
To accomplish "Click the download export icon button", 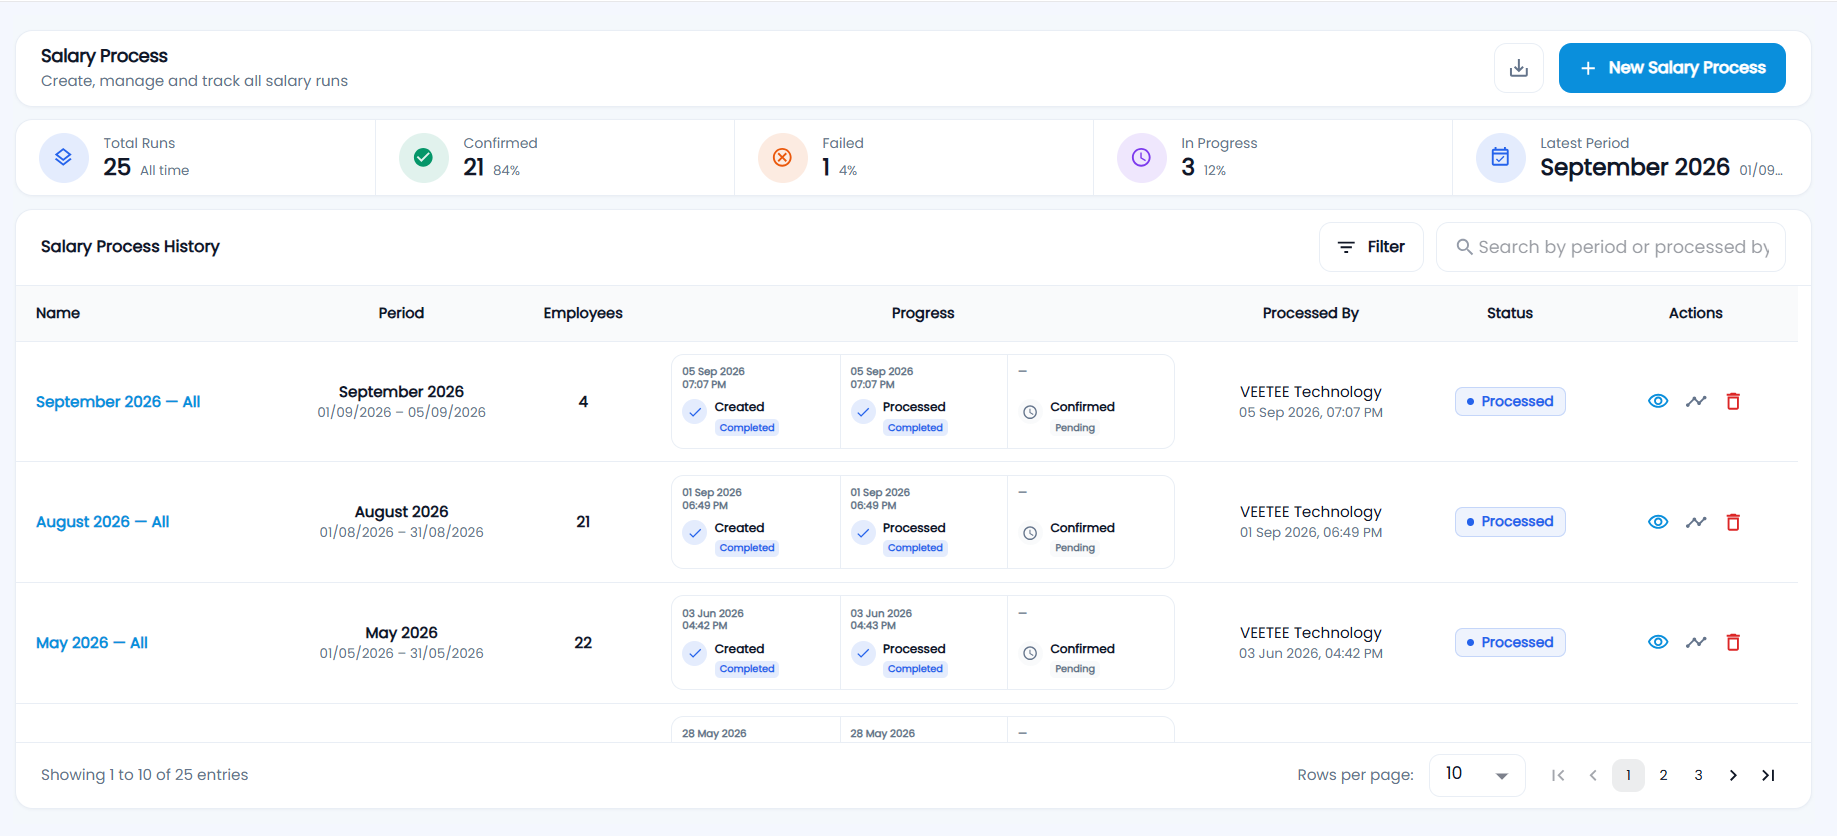I will tap(1519, 68).
